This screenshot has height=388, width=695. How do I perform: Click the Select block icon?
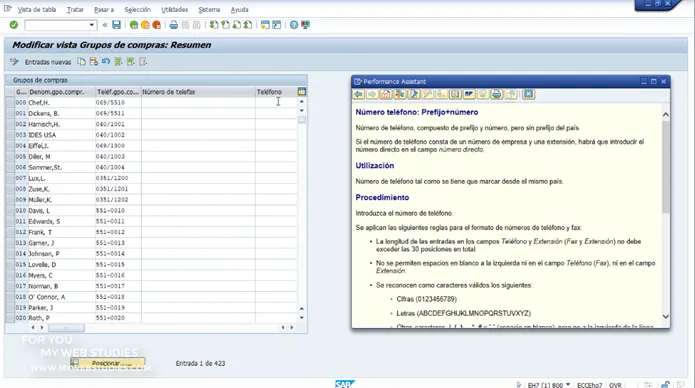(131, 62)
